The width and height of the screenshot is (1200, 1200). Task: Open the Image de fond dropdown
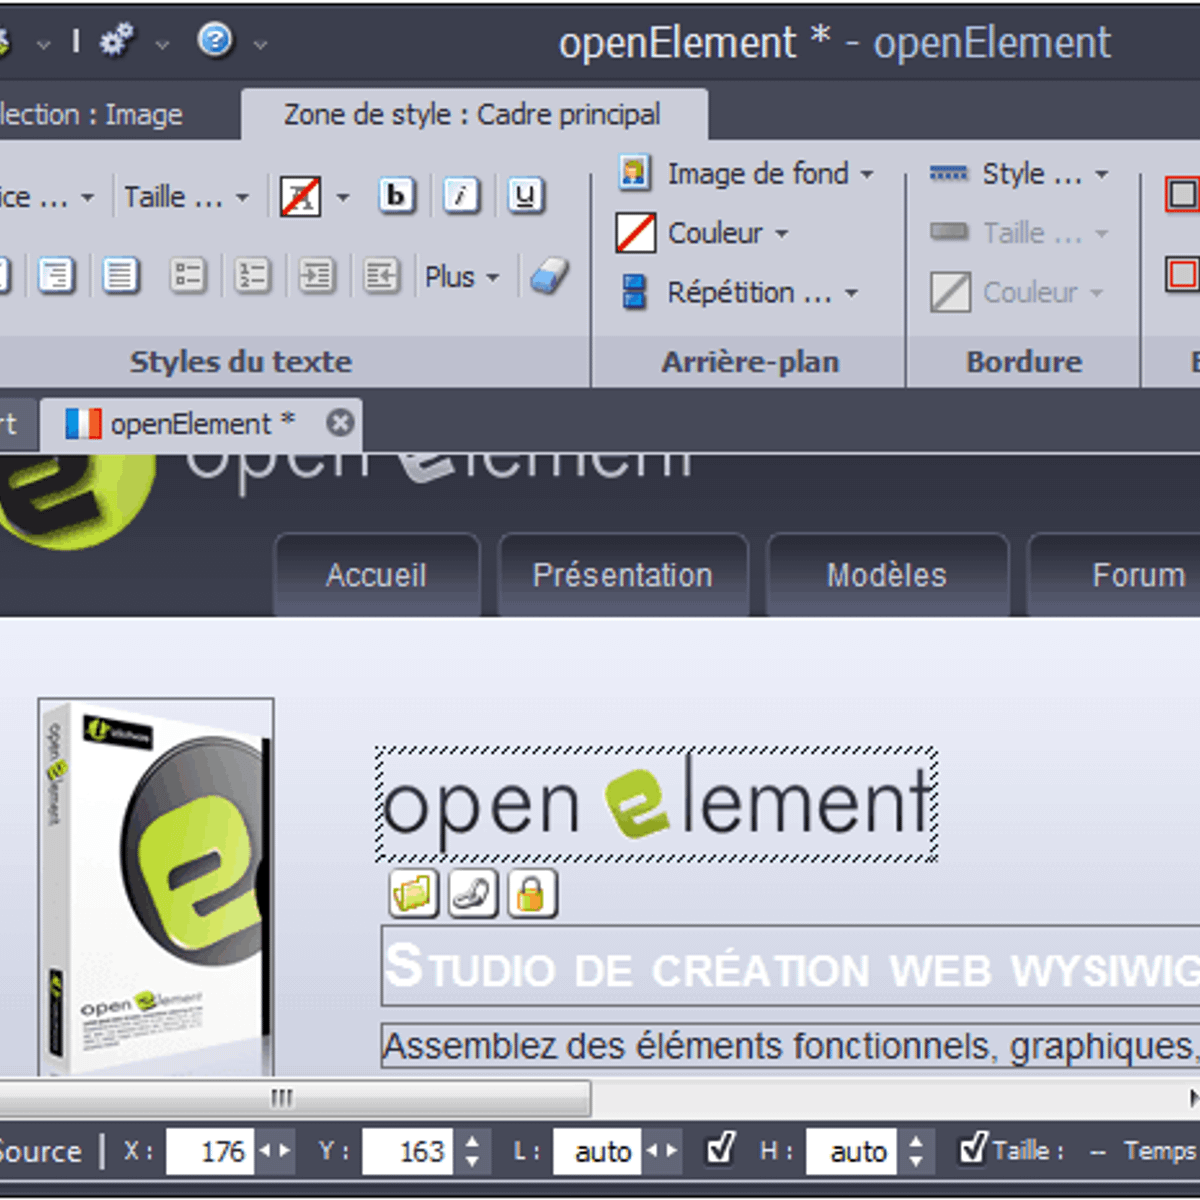(x=866, y=173)
